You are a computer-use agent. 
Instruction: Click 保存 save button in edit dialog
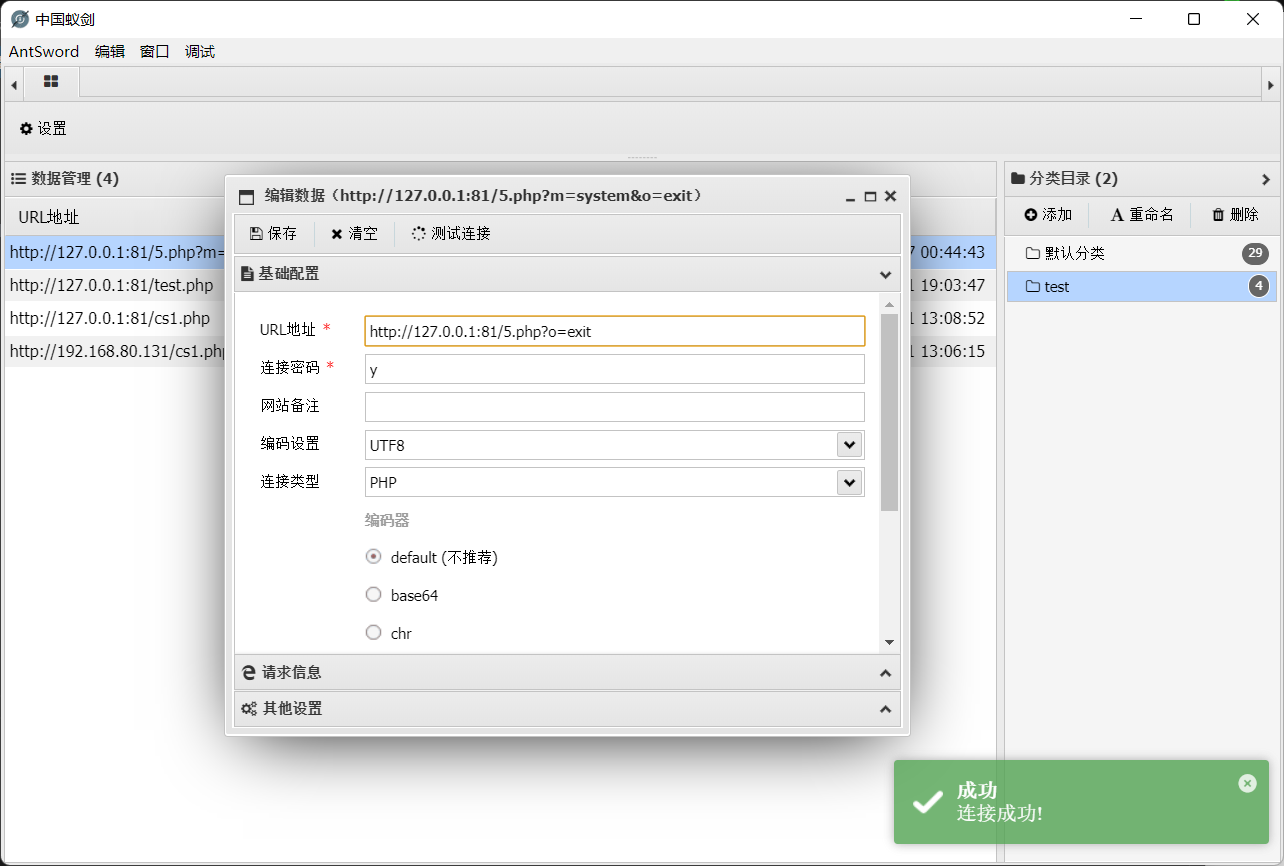pyautogui.click(x=273, y=233)
